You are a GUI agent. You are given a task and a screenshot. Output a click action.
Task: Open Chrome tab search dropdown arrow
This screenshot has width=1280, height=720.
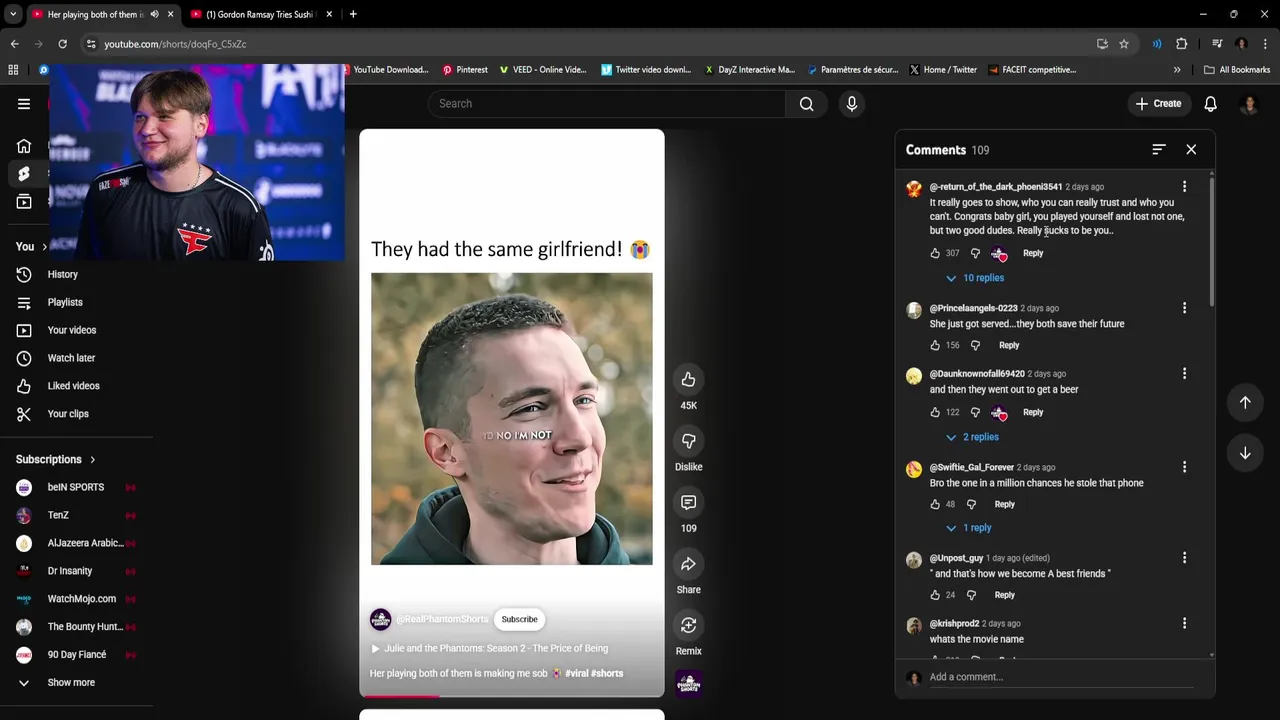(13, 14)
